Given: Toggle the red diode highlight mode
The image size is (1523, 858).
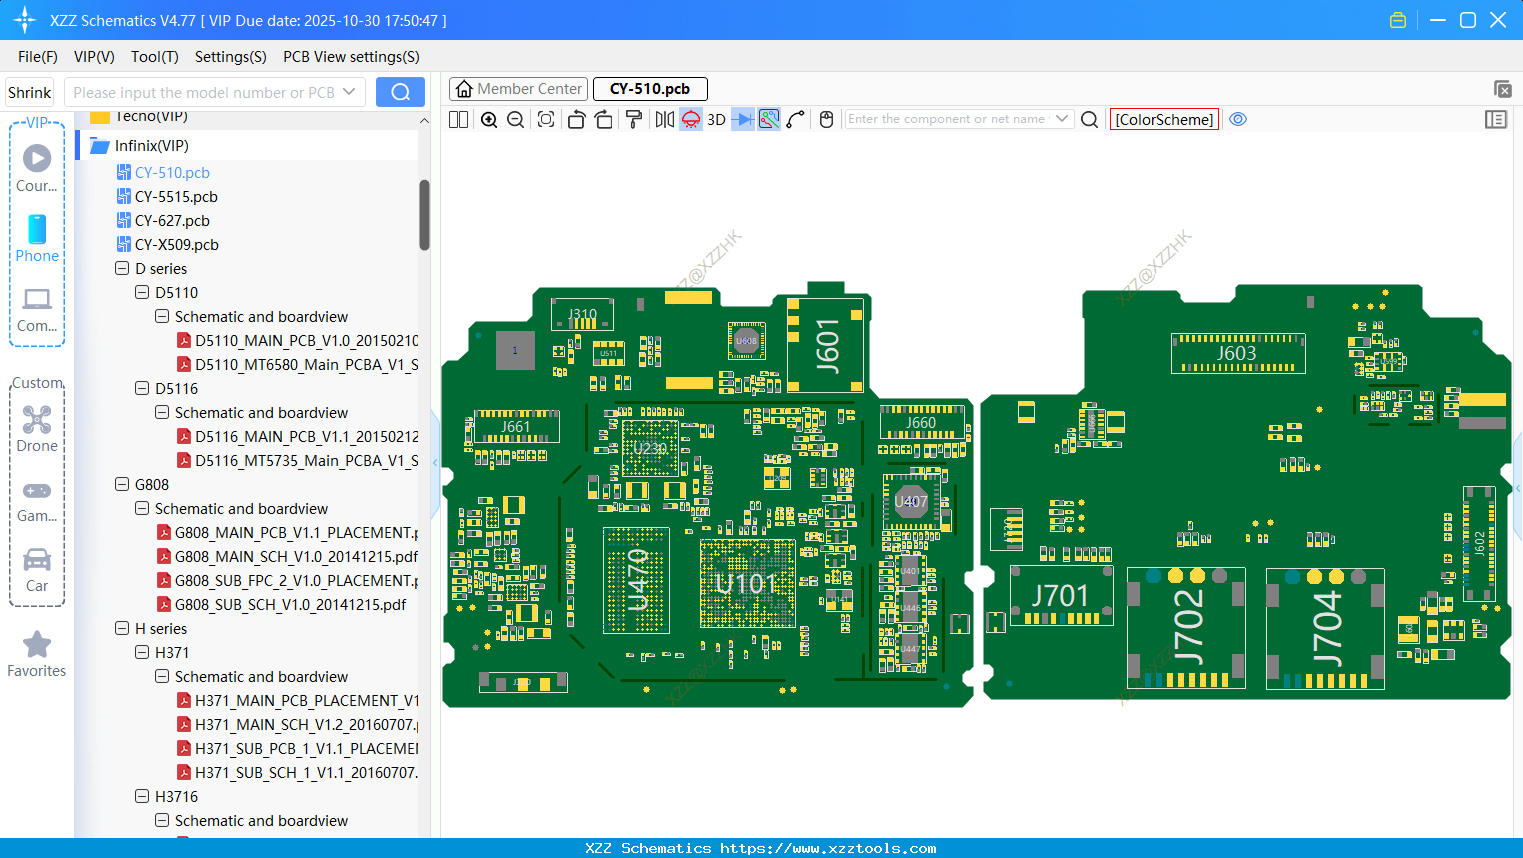Looking at the screenshot, I should click(x=690, y=119).
